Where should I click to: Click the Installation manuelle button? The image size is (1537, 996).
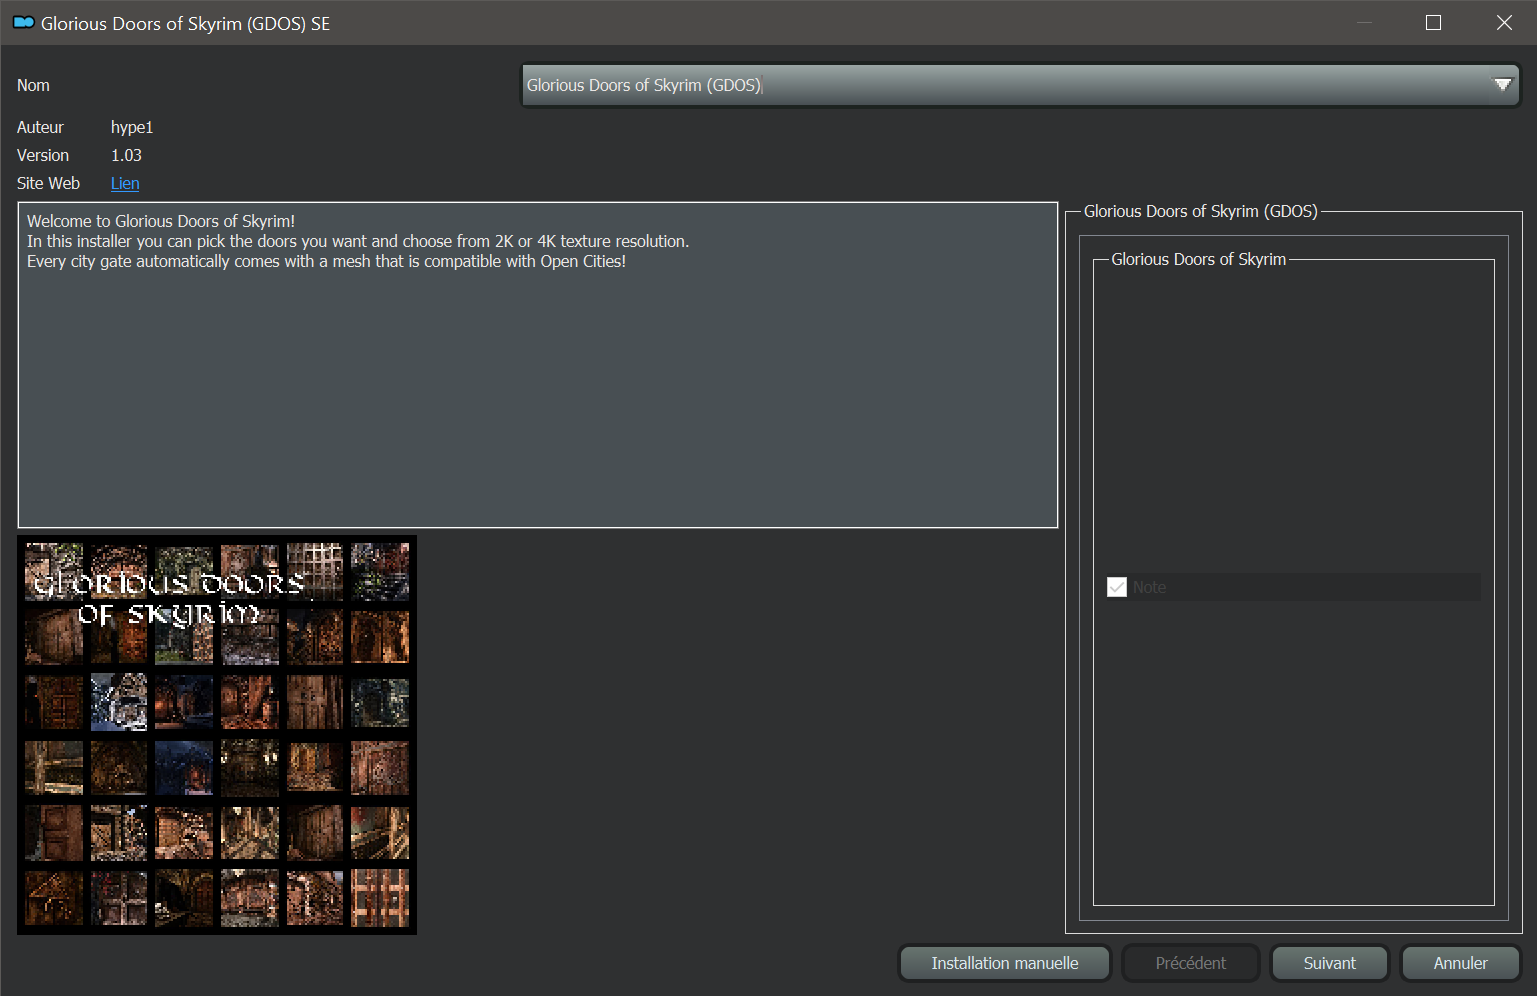[1005, 963]
